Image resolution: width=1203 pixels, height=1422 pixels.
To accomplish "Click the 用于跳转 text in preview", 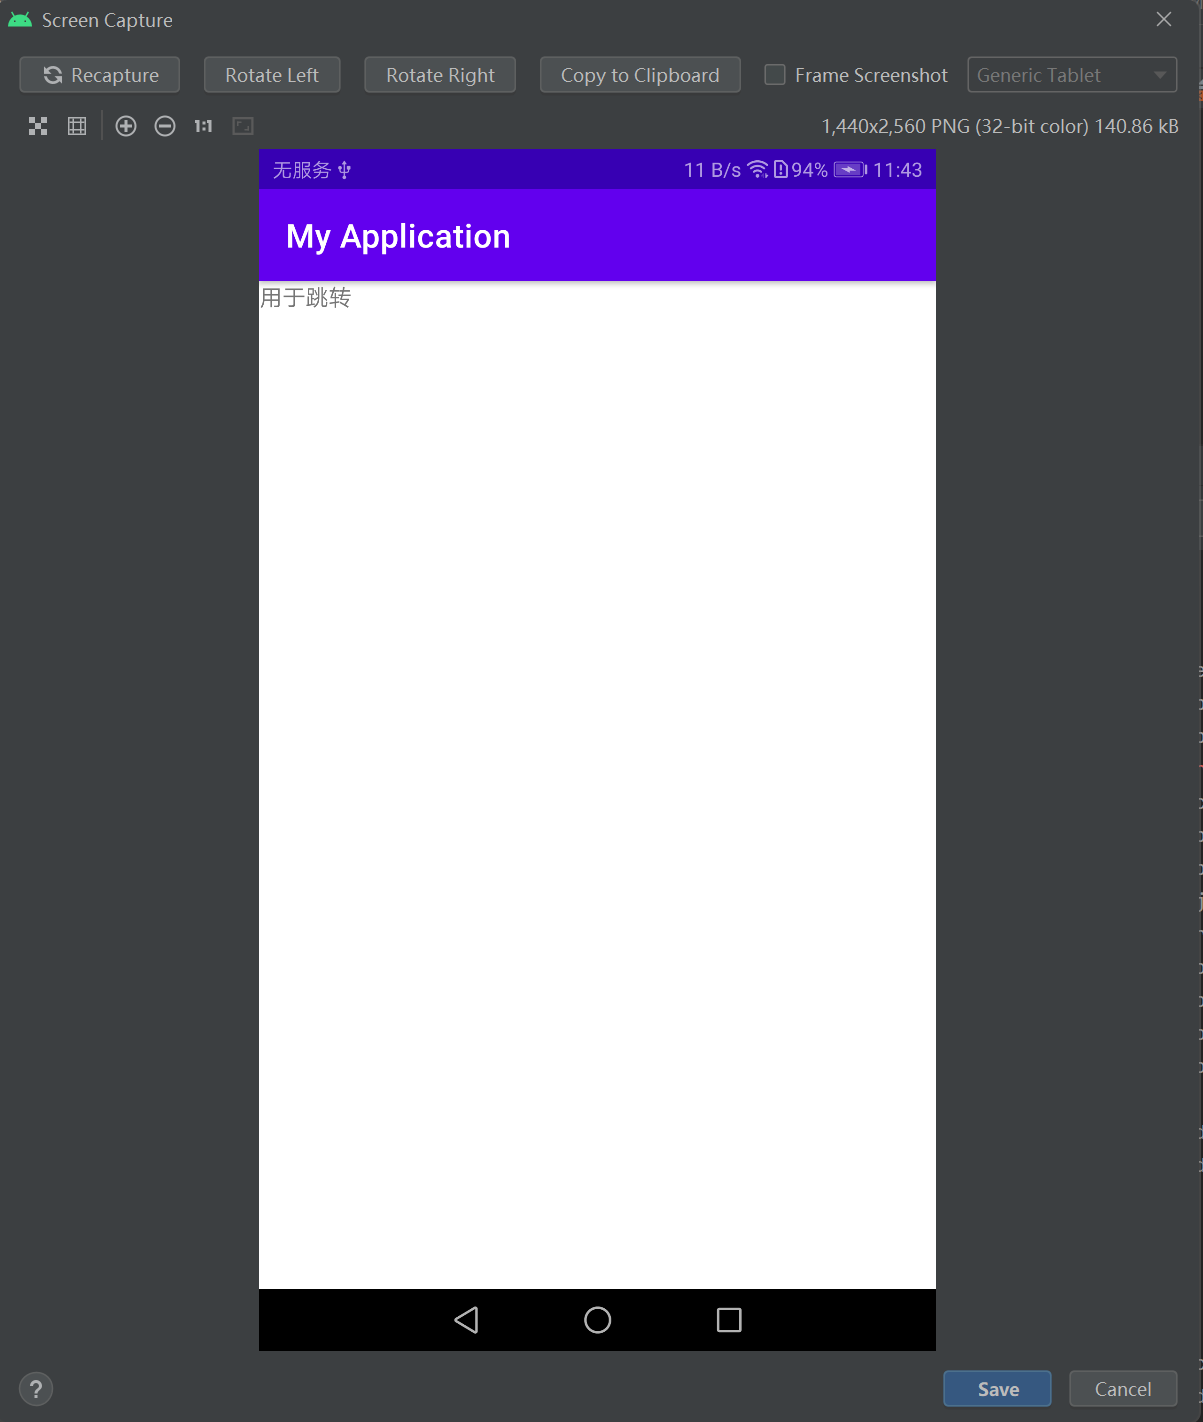I will coord(306,298).
